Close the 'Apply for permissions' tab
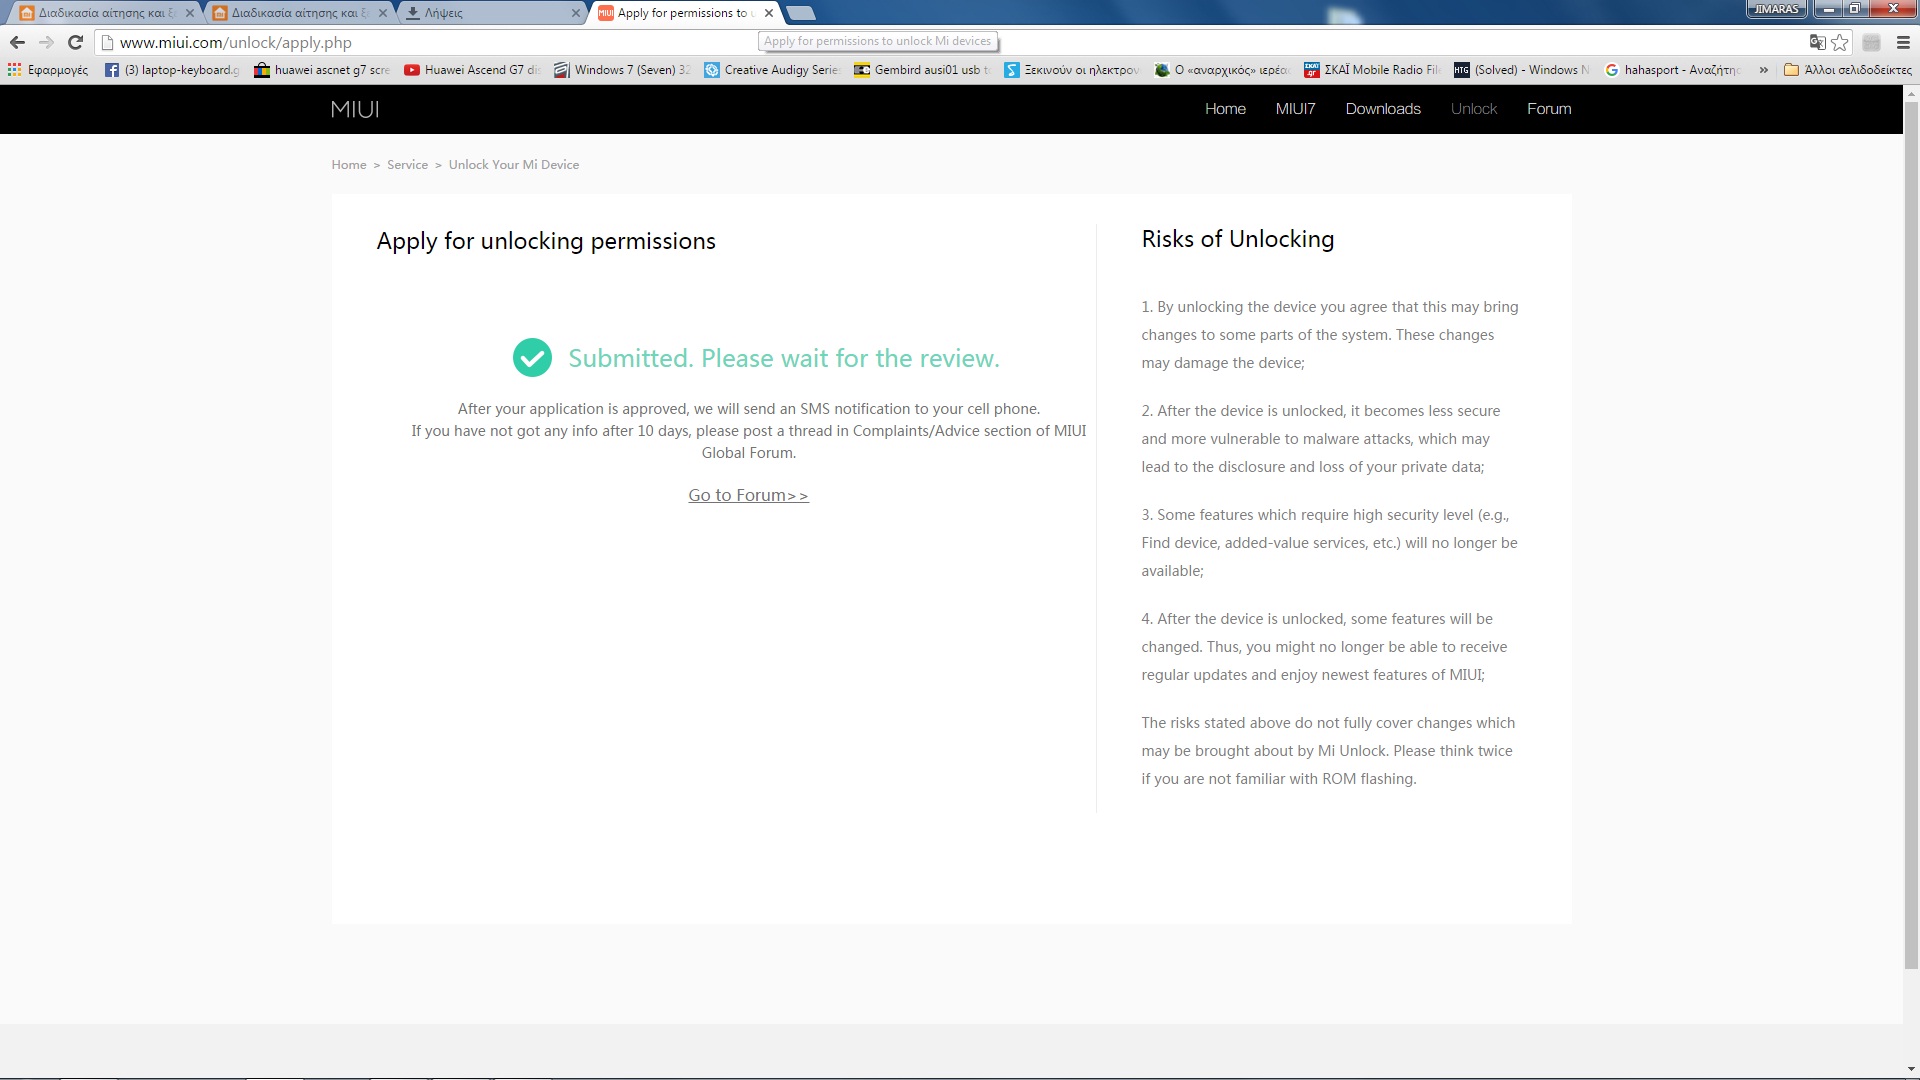 click(x=768, y=13)
